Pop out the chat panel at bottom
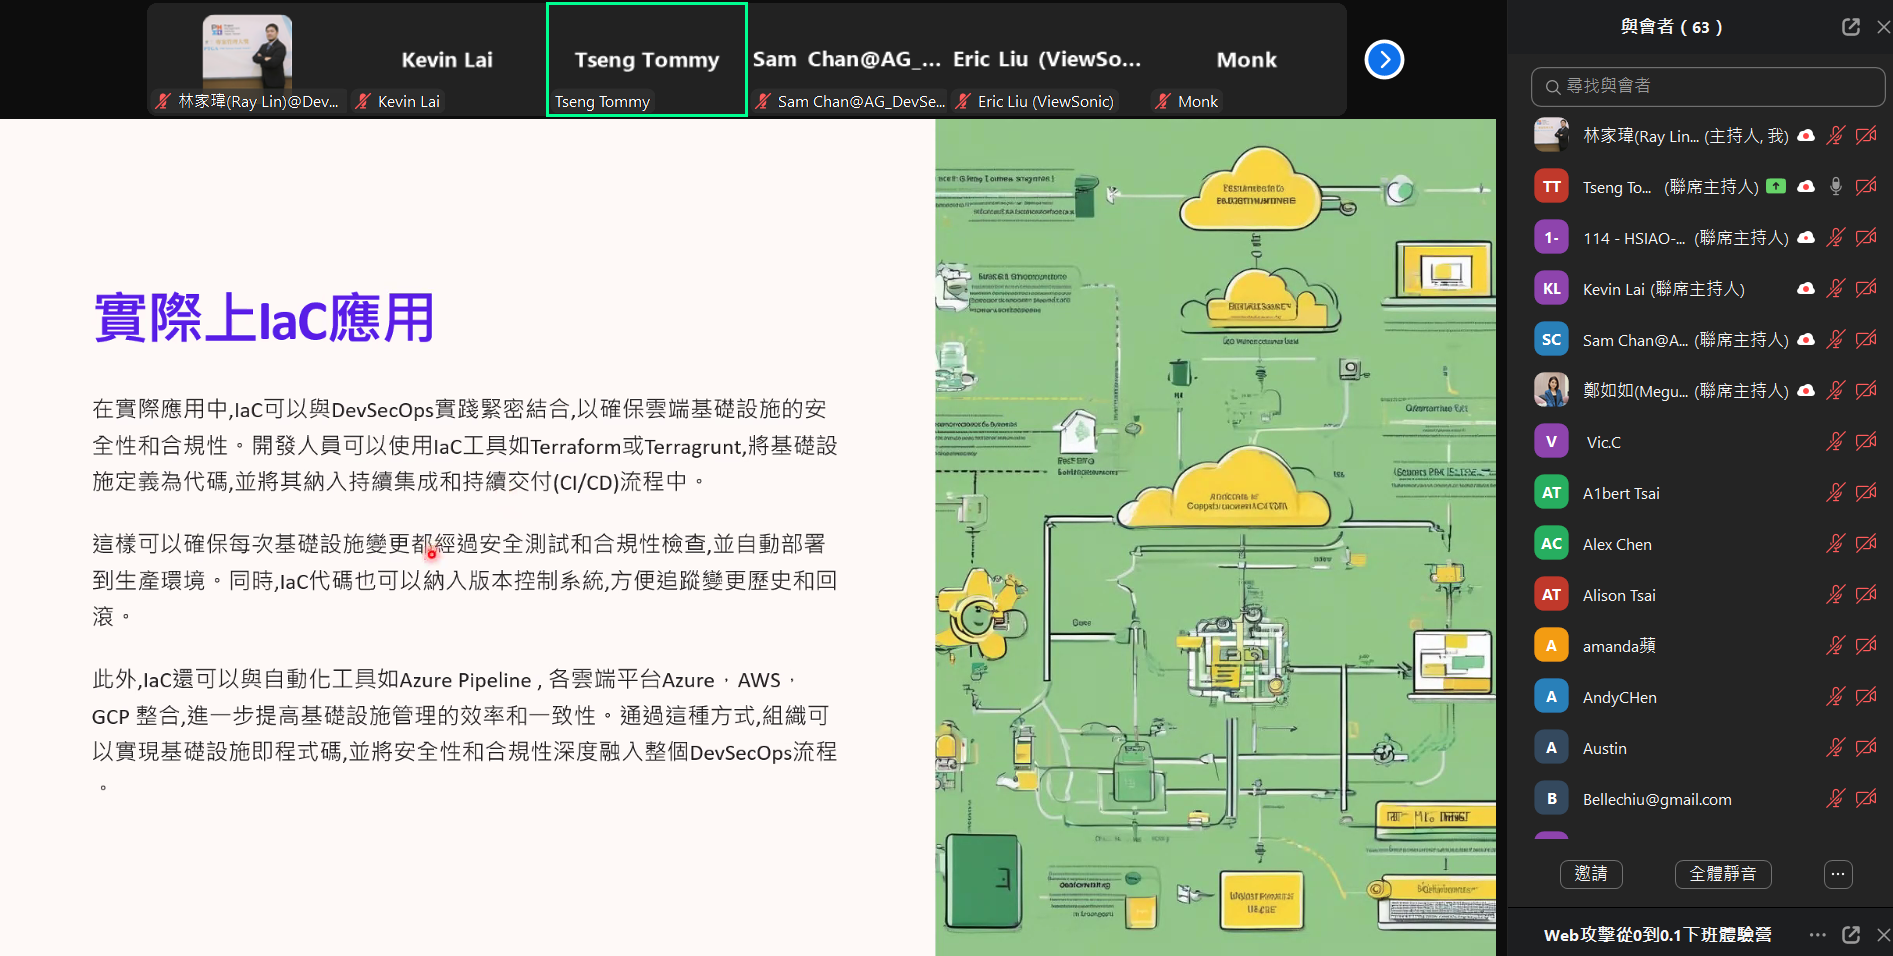Viewport: 1893px width, 956px height. pyautogui.click(x=1851, y=934)
